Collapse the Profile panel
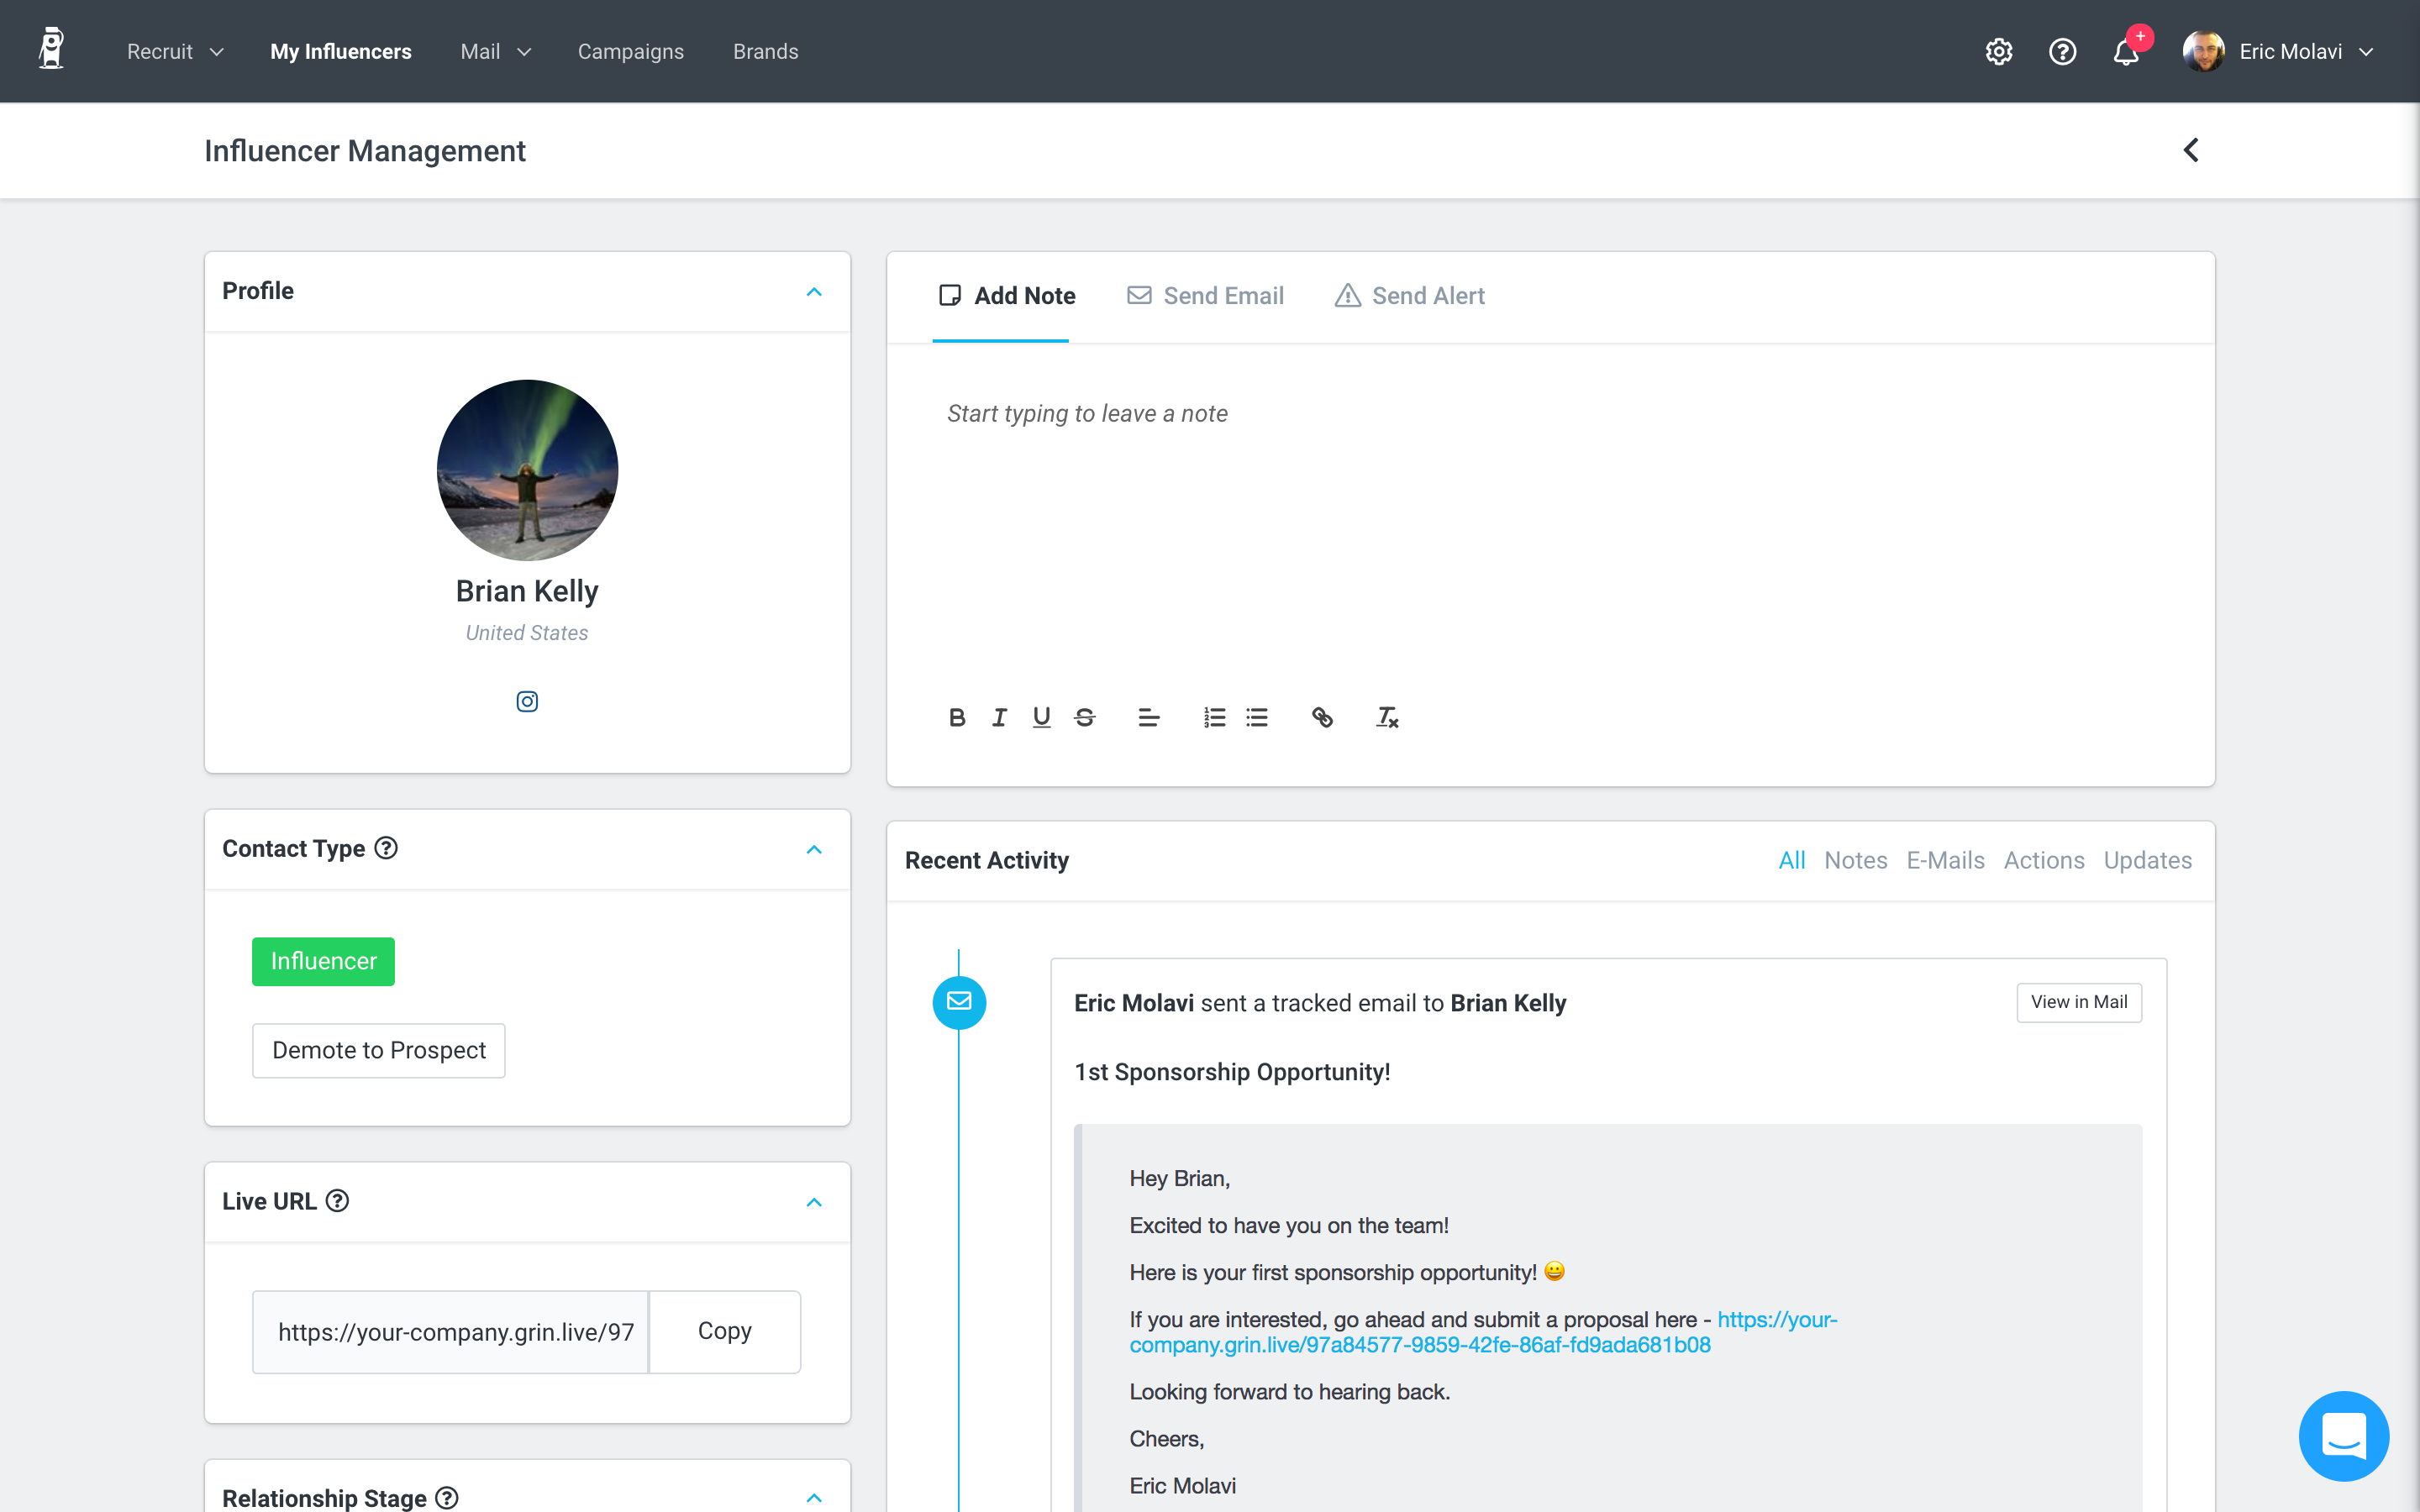Screen dimensions: 2420x1512 click(x=813, y=292)
